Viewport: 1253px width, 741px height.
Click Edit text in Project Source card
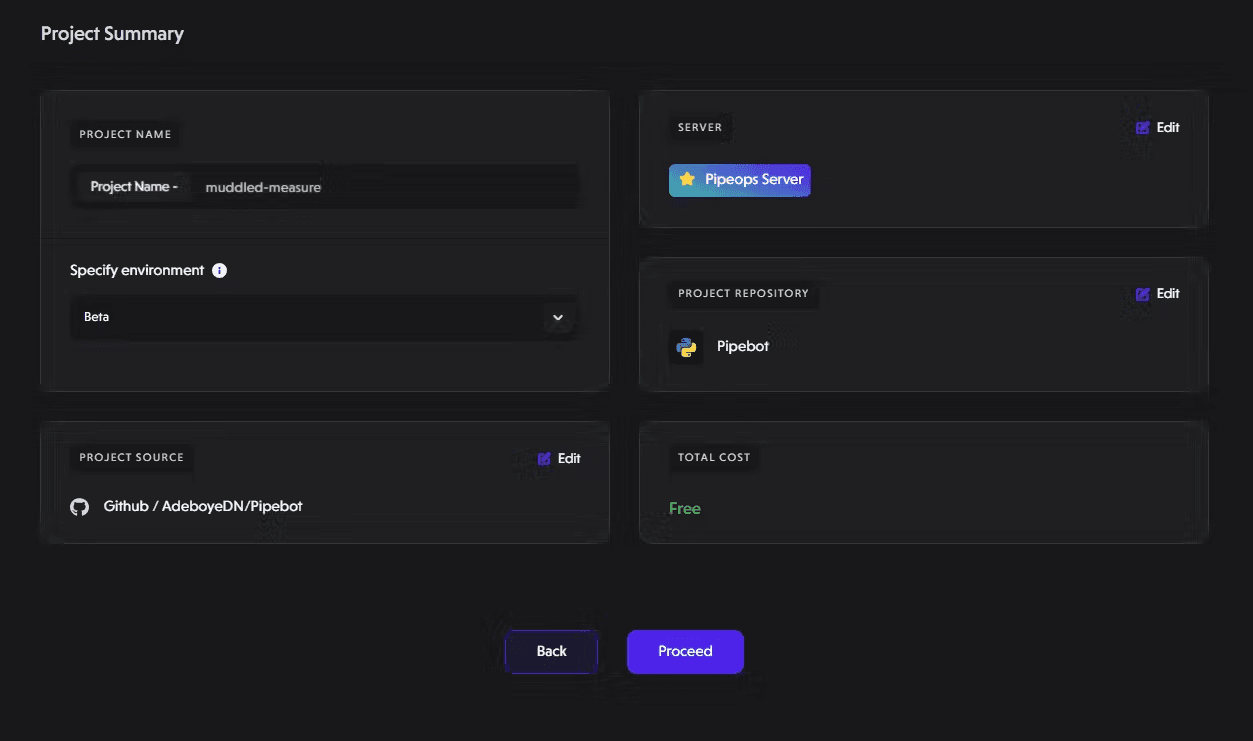pos(569,459)
